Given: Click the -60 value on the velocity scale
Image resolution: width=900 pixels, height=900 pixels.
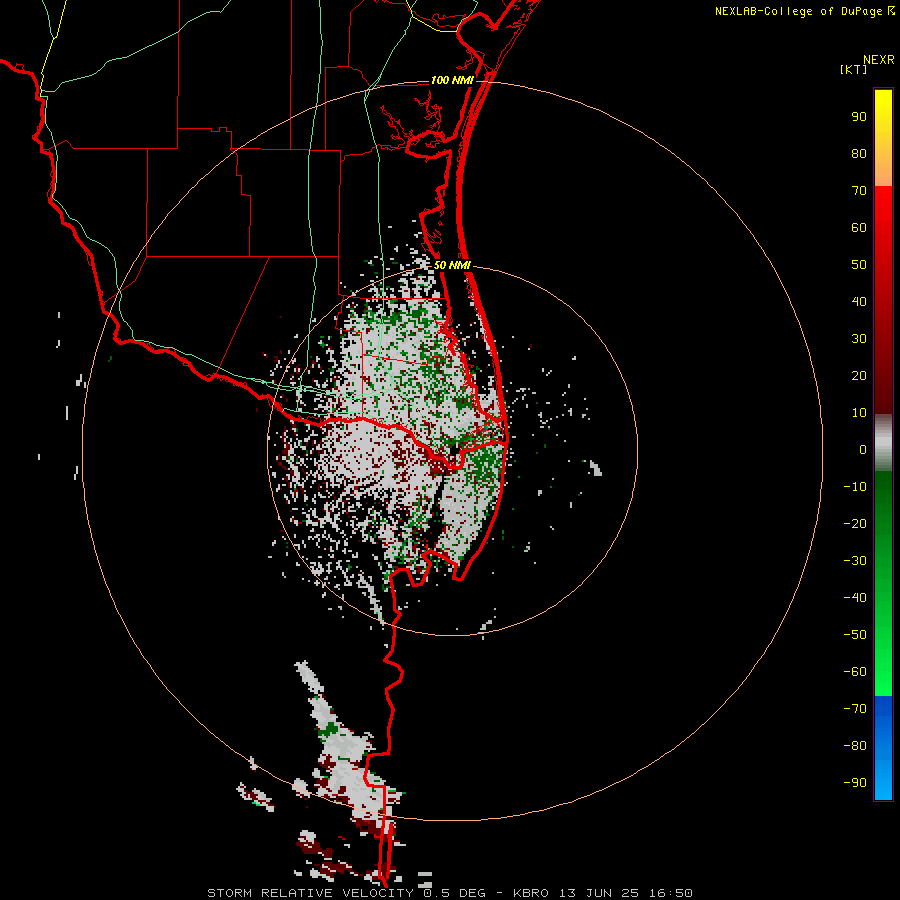Looking at the screenshot, I should [x=855, y=672].
